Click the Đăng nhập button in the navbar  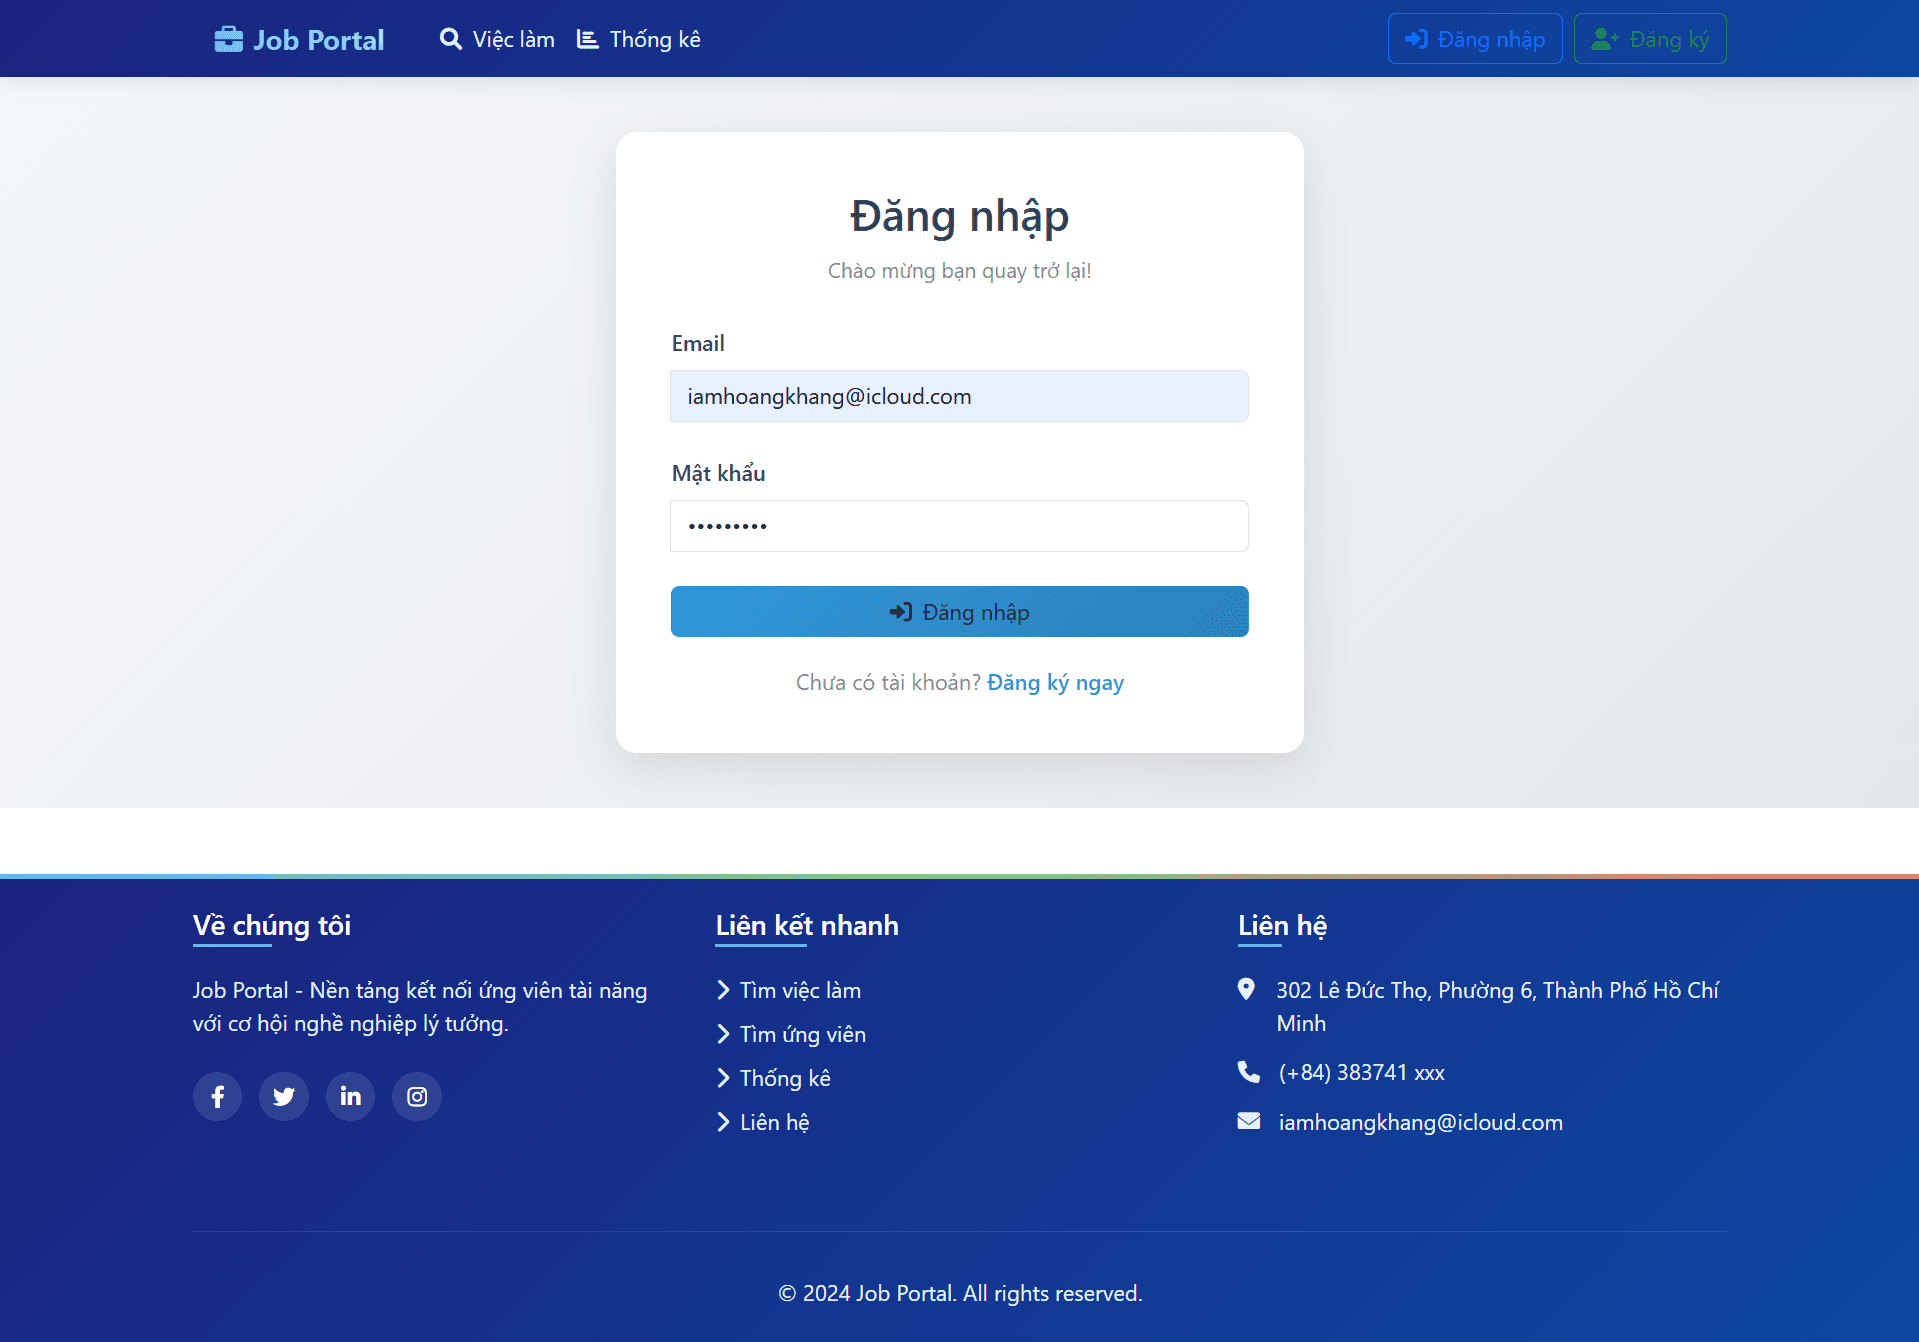point(1475,39)
